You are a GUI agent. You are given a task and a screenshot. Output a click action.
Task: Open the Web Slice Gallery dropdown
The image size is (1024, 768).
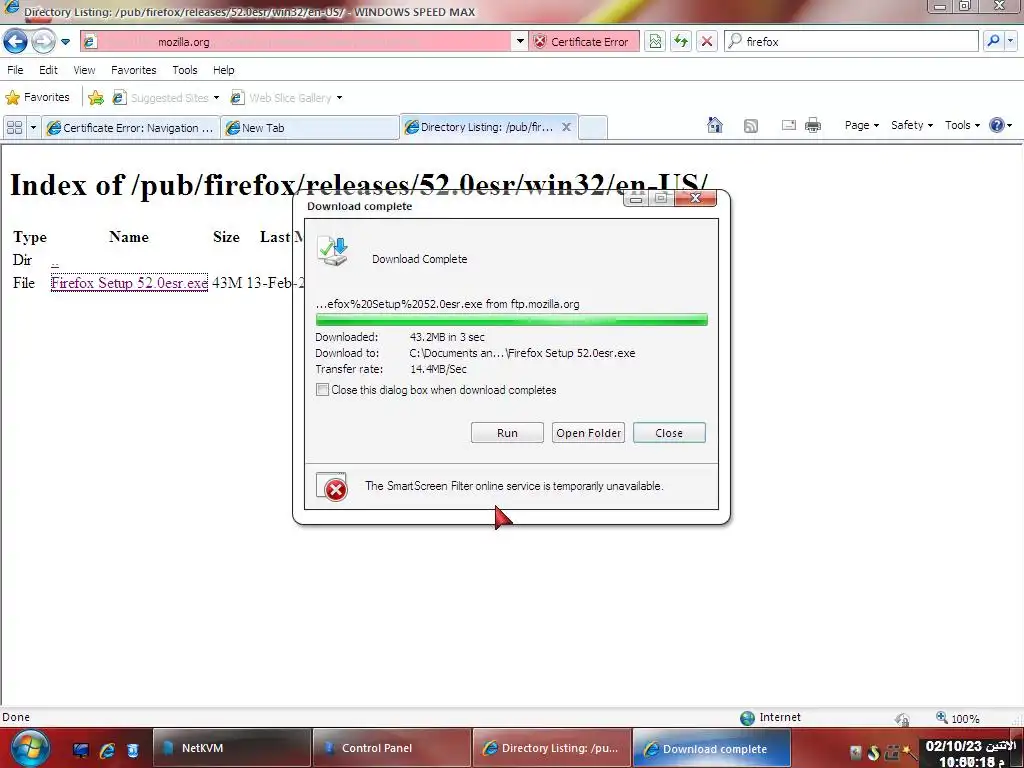point(286,98)
